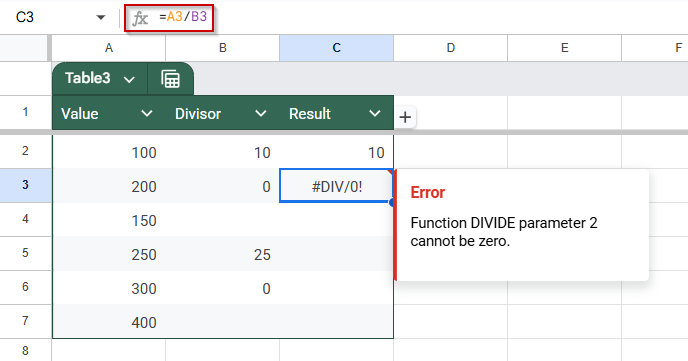
Task: Select Divisor cell 0 in row 6
Action: (222, 288)
